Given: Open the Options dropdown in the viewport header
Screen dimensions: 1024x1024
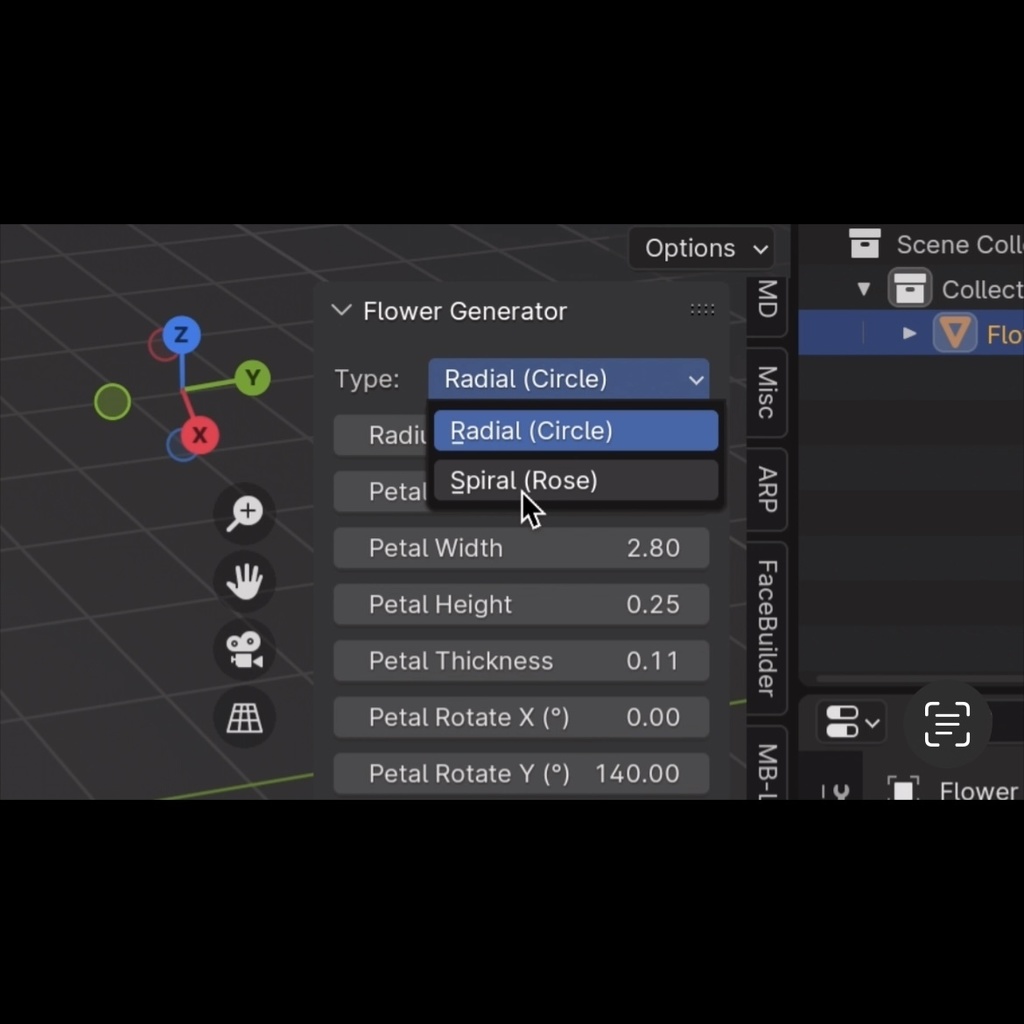Looking at the screenshot, I should 701,248.
